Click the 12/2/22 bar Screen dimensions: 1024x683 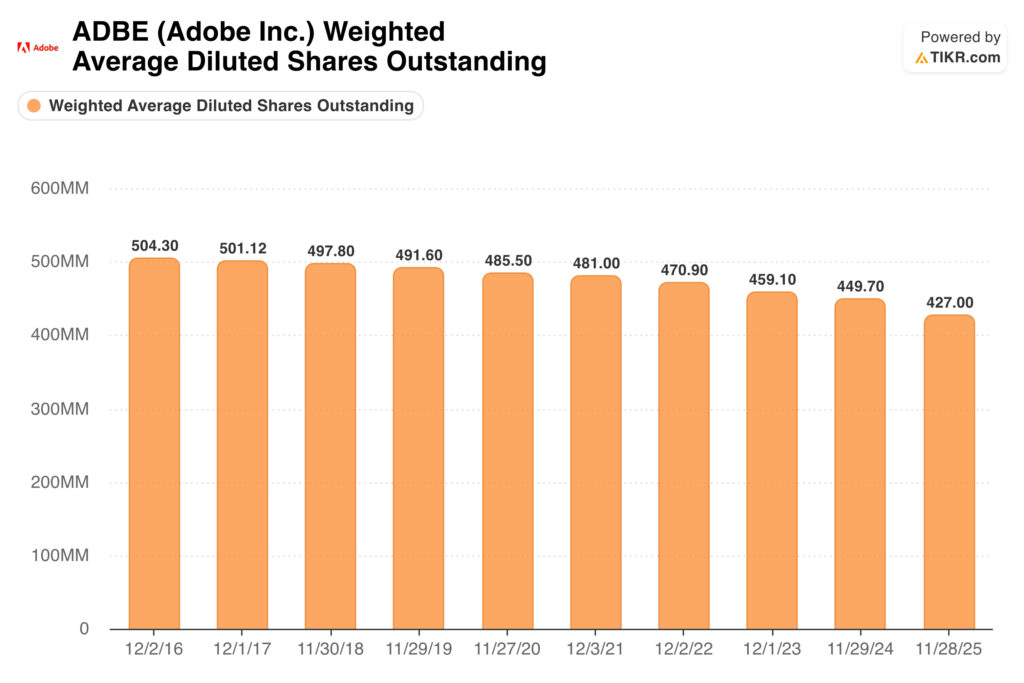(683, 455)
